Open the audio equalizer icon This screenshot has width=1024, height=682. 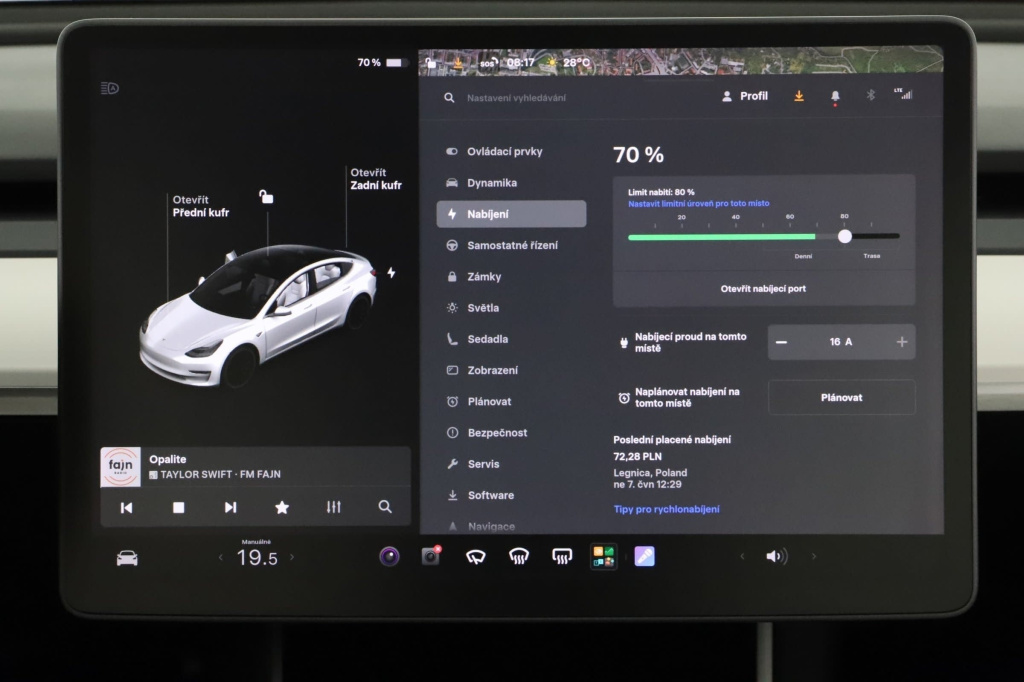click(x=334, y=507)
